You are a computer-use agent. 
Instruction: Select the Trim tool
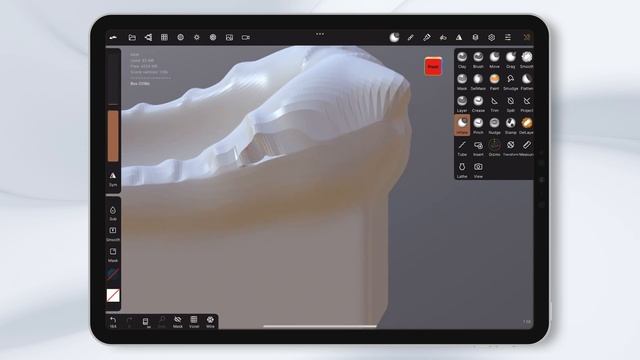(x=494, y=104)
